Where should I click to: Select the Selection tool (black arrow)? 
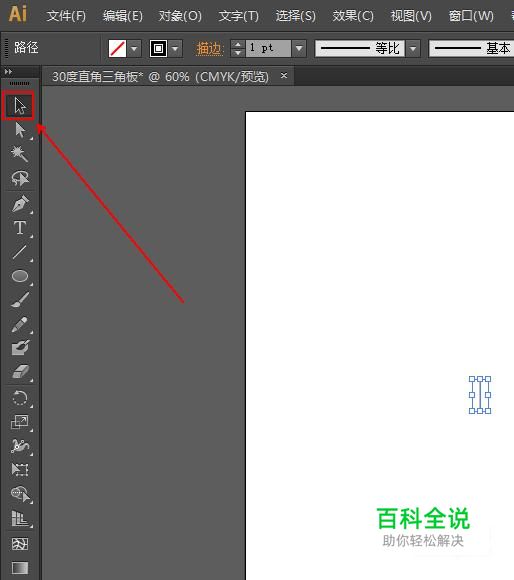[x=20, y=106]
